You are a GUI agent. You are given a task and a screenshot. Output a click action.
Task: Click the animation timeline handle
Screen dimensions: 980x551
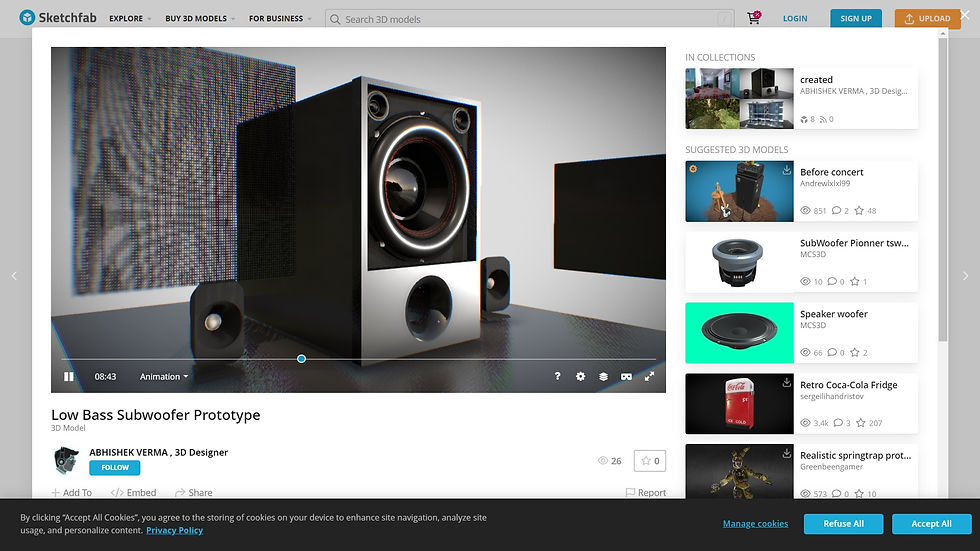point(301,359)
